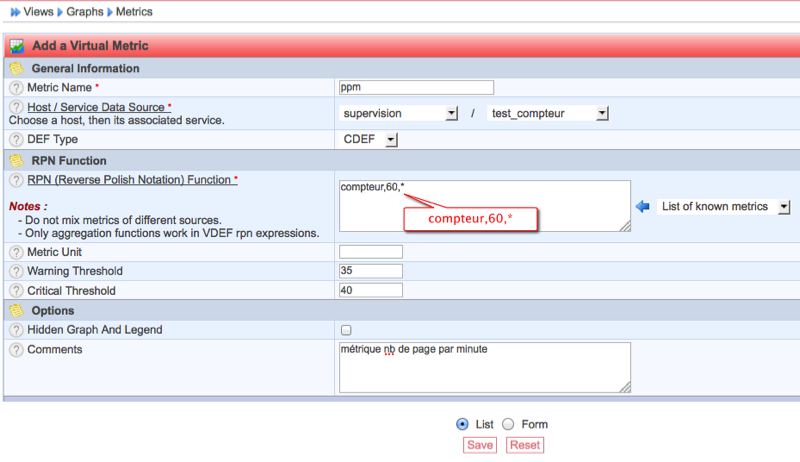Click help icon next to DEF Type
800x462 pixels.
(x=16, y=140)
